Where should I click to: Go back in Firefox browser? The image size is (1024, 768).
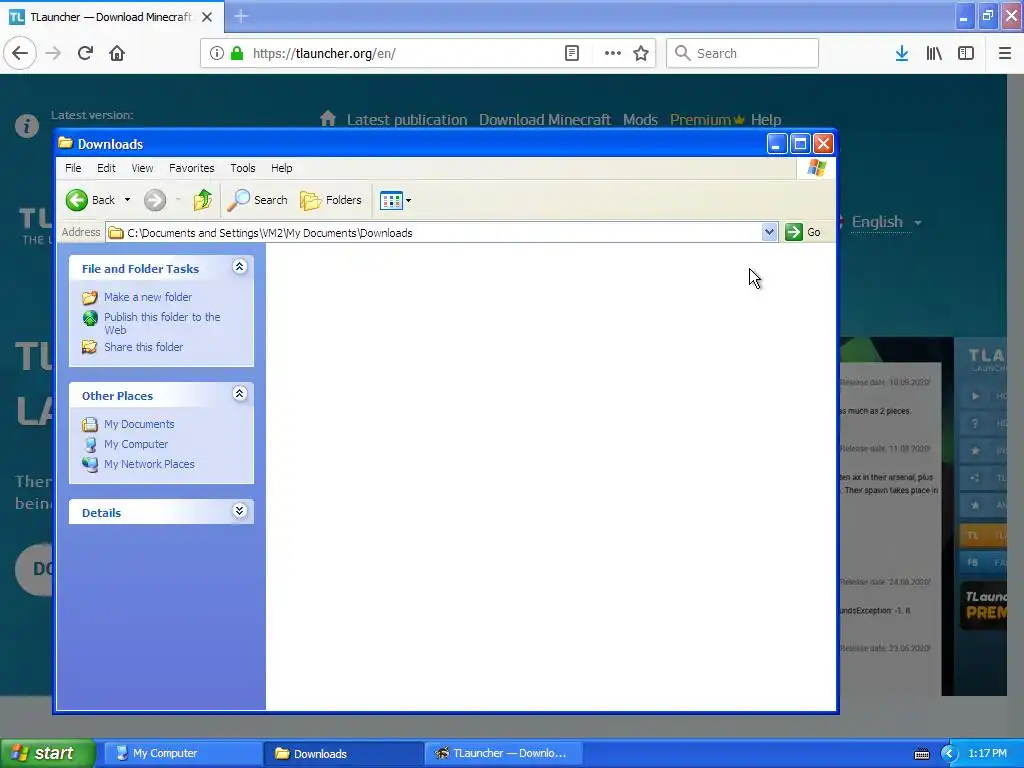(20, 53)
